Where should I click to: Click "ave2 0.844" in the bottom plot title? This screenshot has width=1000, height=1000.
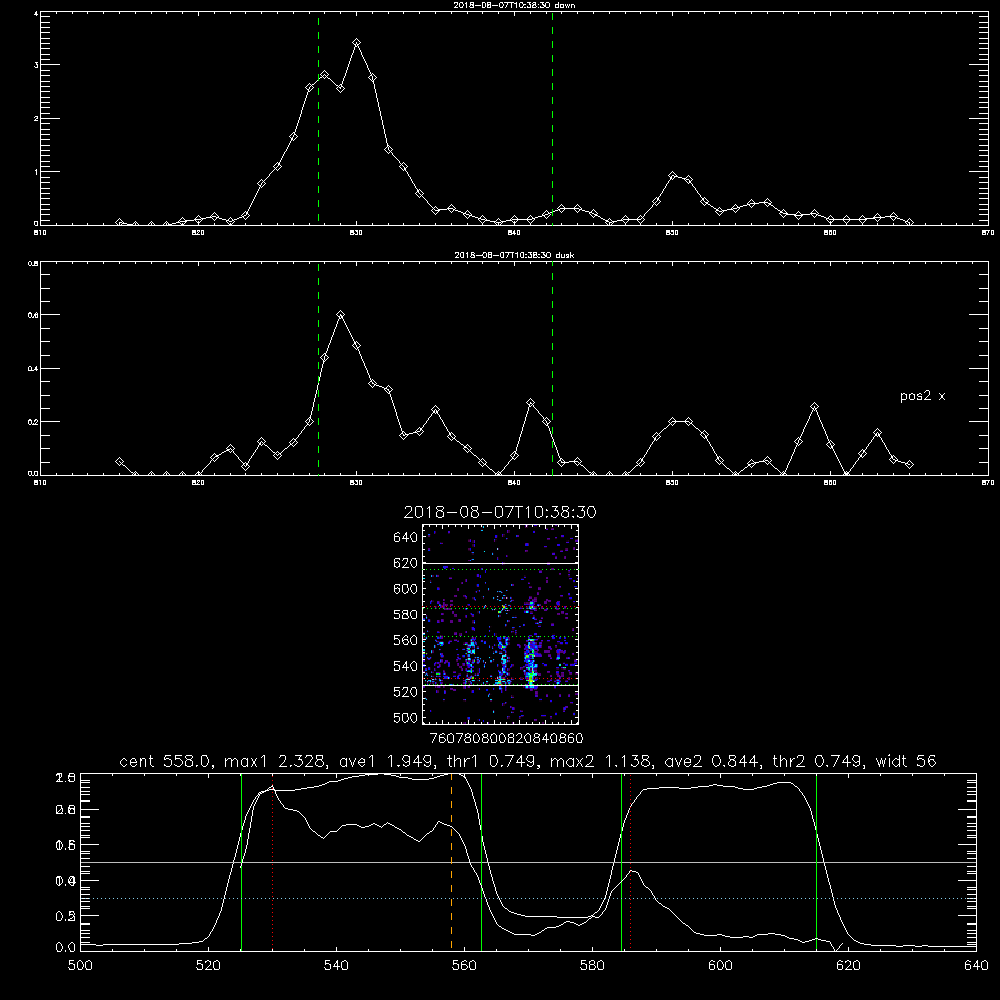coord(715,761)
